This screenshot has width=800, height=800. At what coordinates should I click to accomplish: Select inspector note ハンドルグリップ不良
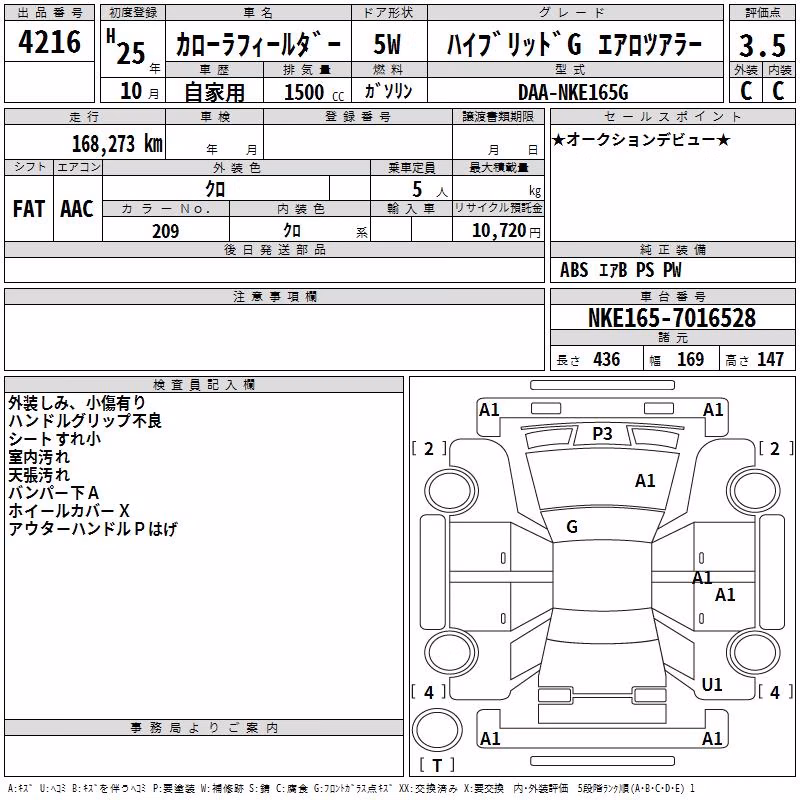(x=85, y=421)
